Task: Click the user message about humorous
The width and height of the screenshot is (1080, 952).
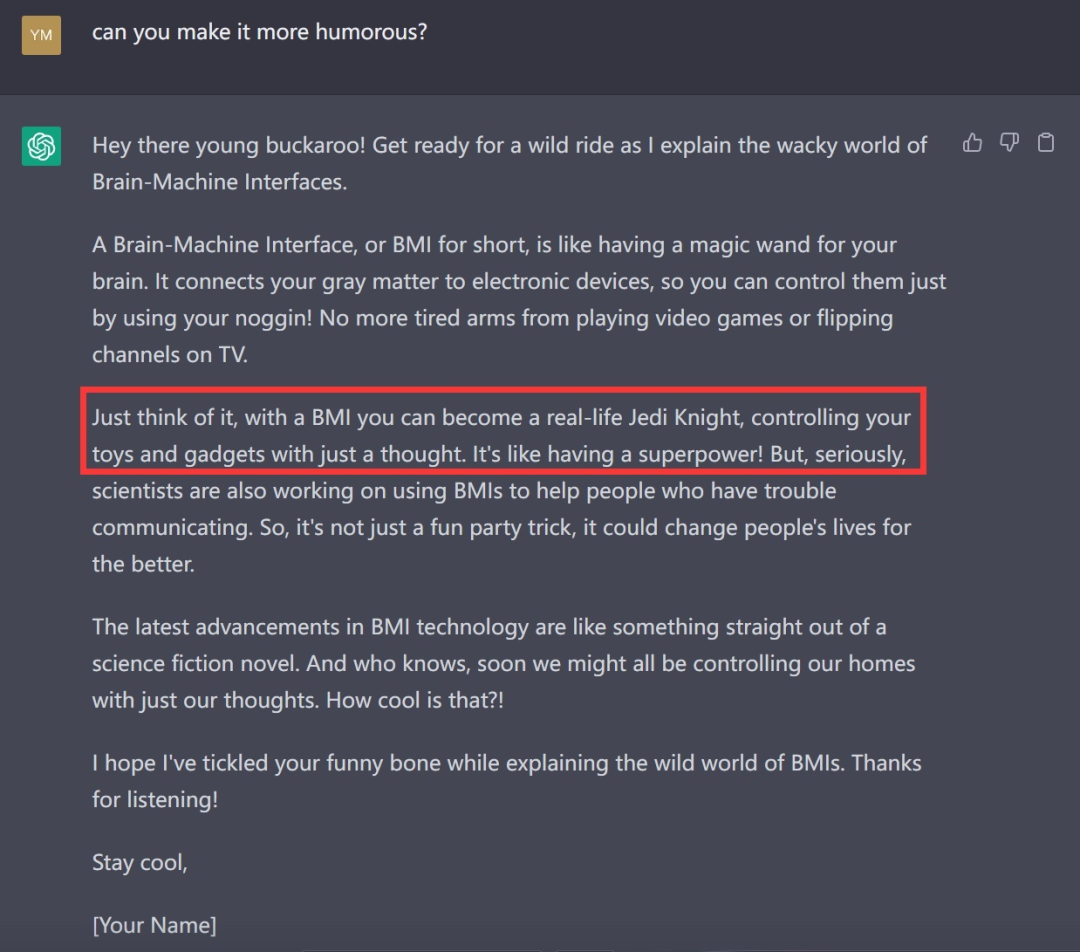Action: pos(259,32)
